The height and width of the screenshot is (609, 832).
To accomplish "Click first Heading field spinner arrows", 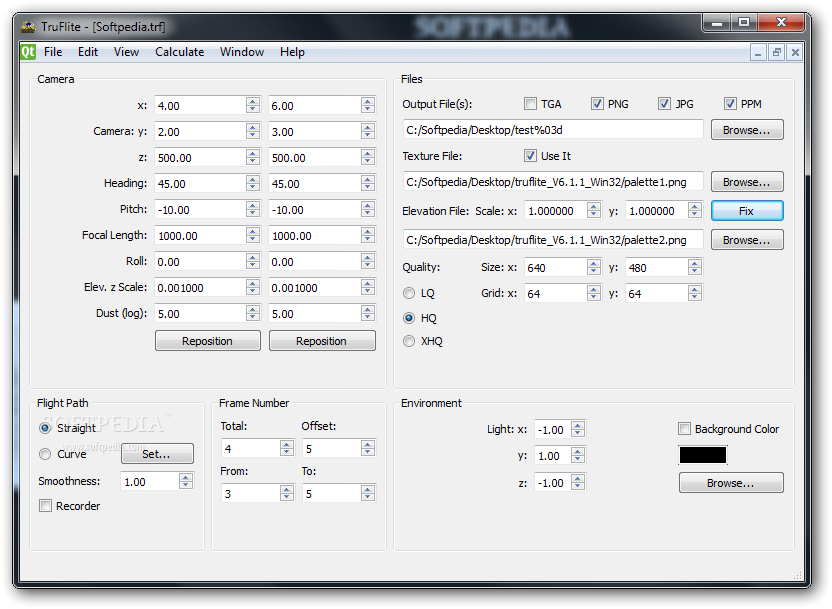I will (x=253, y=183).
